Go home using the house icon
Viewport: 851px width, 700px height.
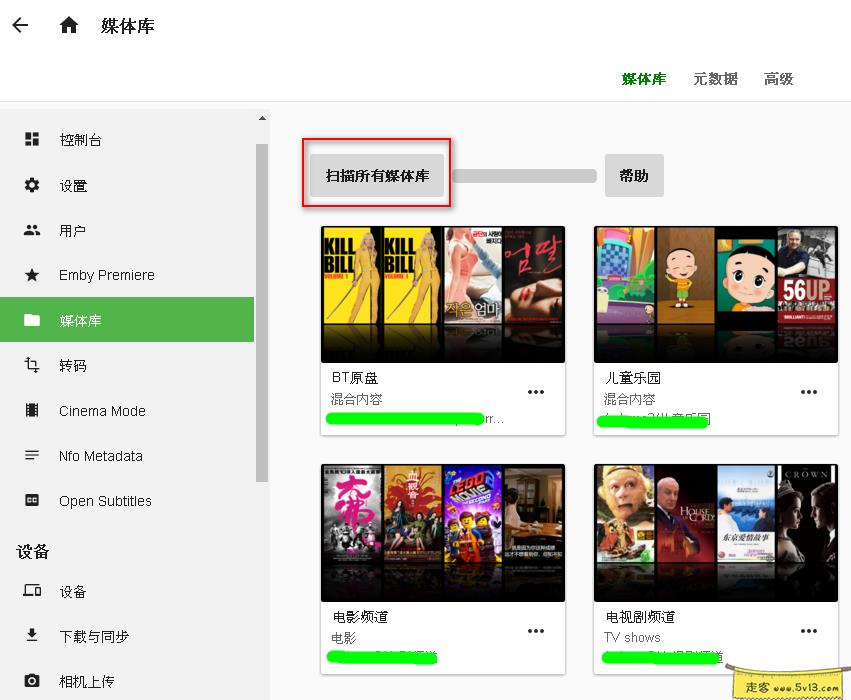pyautogui.click(x=68, y=25)
